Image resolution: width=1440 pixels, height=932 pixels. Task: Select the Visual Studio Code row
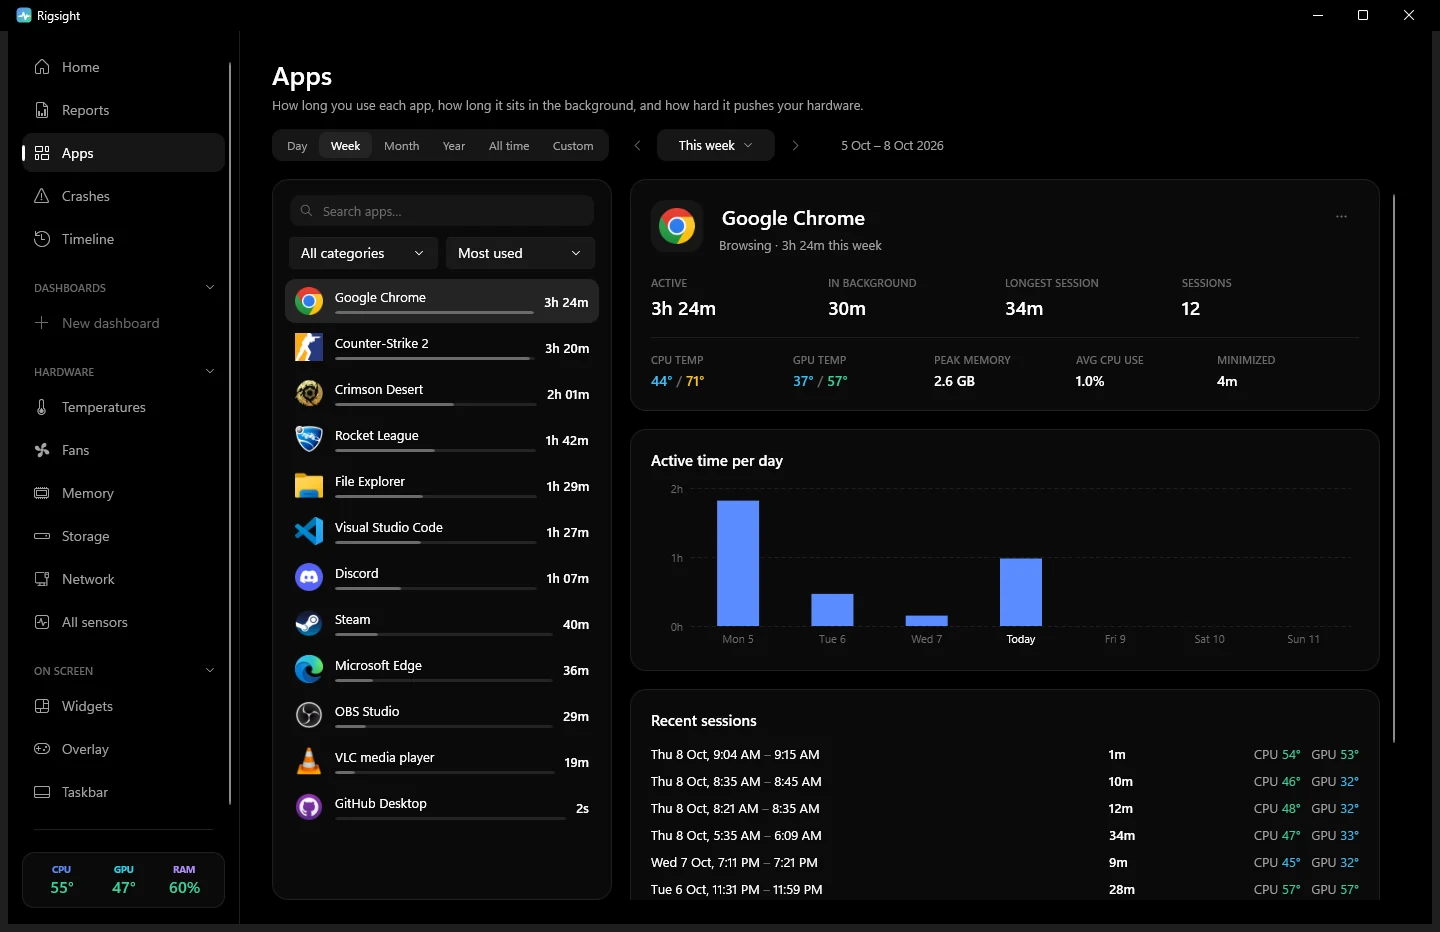[442, 532]
